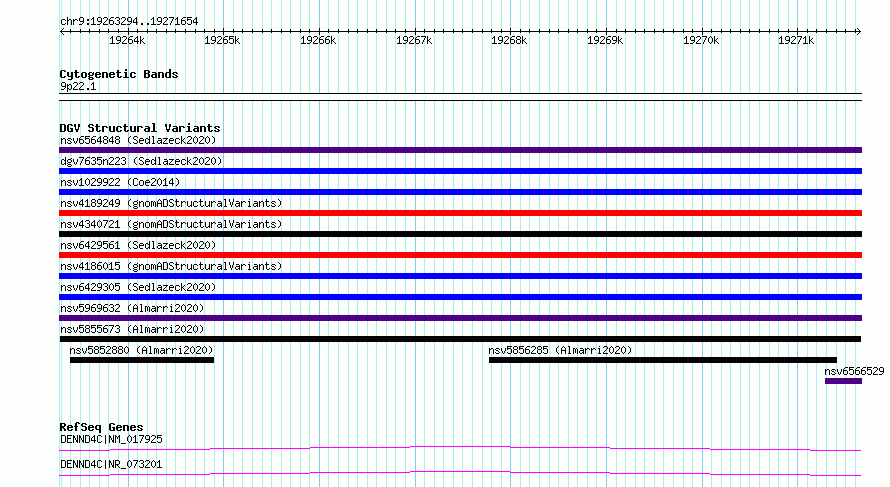Select the red bar for nsv4189249

(460, 213)
